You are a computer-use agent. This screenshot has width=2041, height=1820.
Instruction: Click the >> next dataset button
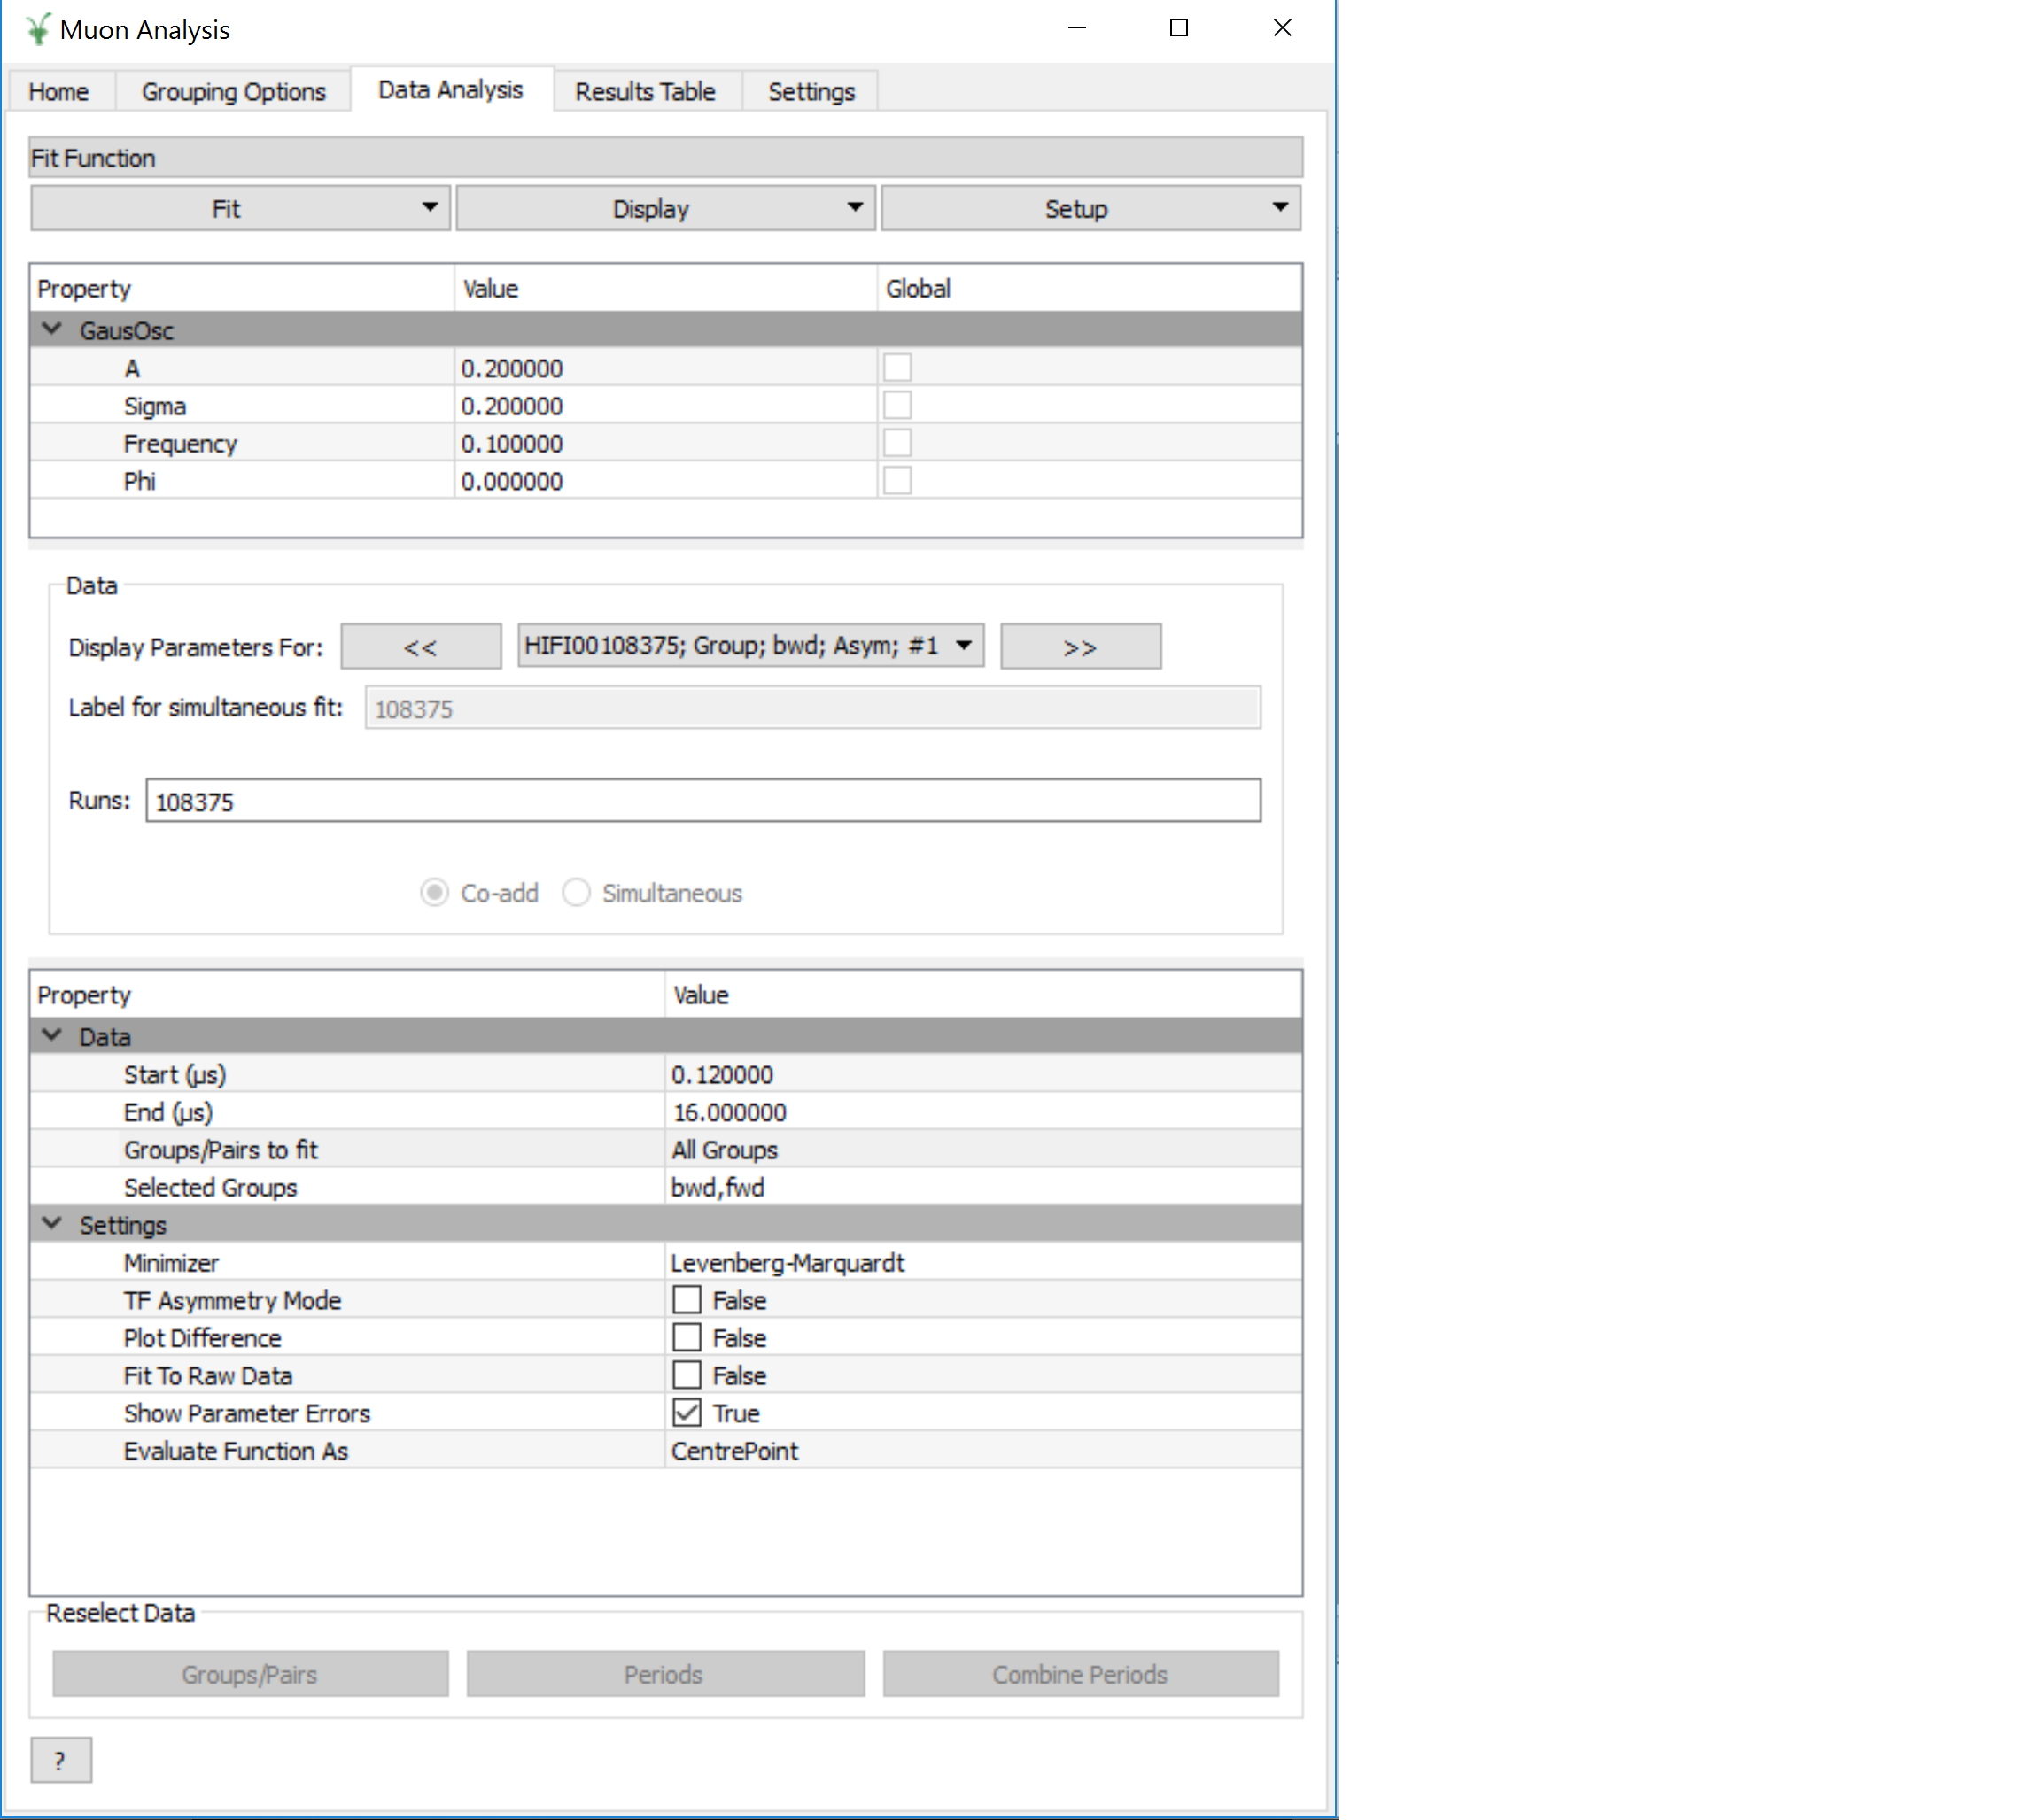1080,645
